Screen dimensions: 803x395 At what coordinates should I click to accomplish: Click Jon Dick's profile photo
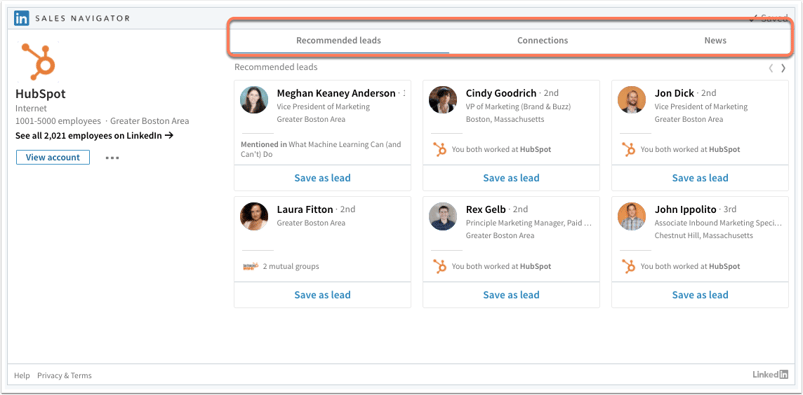coord(631,100)
